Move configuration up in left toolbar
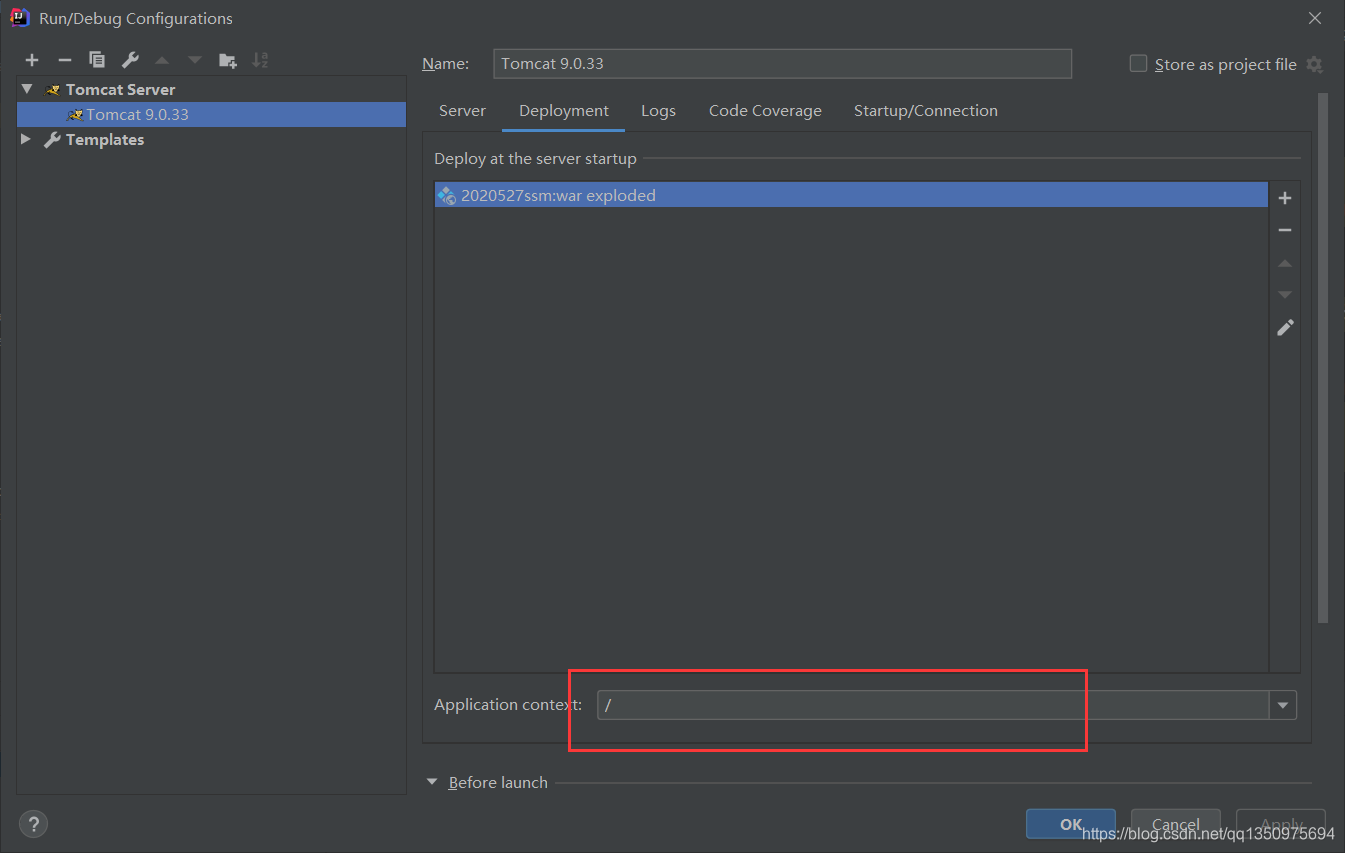This screenshot has width=1345, height=853. [162, 60]
